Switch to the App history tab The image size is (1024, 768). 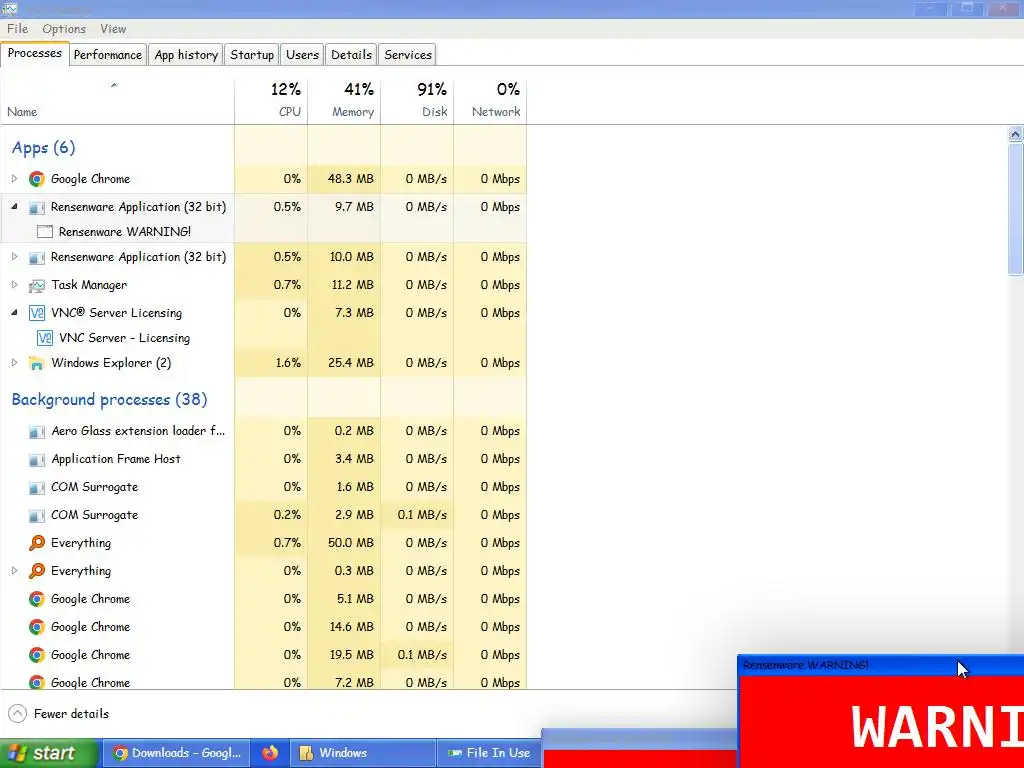point(186,55)
